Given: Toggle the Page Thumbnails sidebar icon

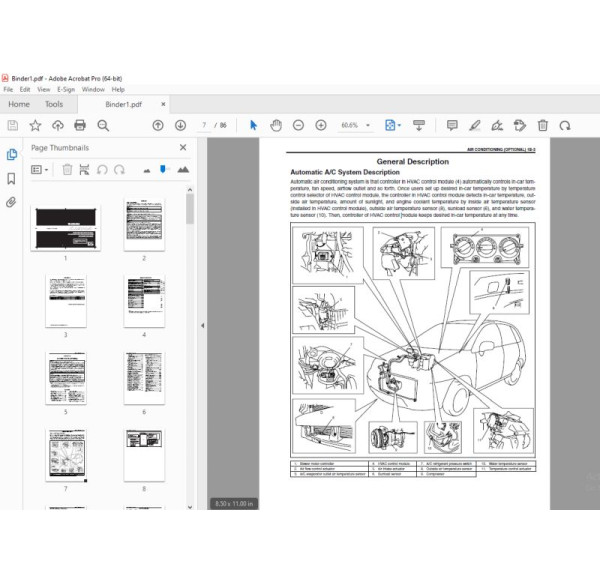Looking at the screenshot, I should point(12,154).
